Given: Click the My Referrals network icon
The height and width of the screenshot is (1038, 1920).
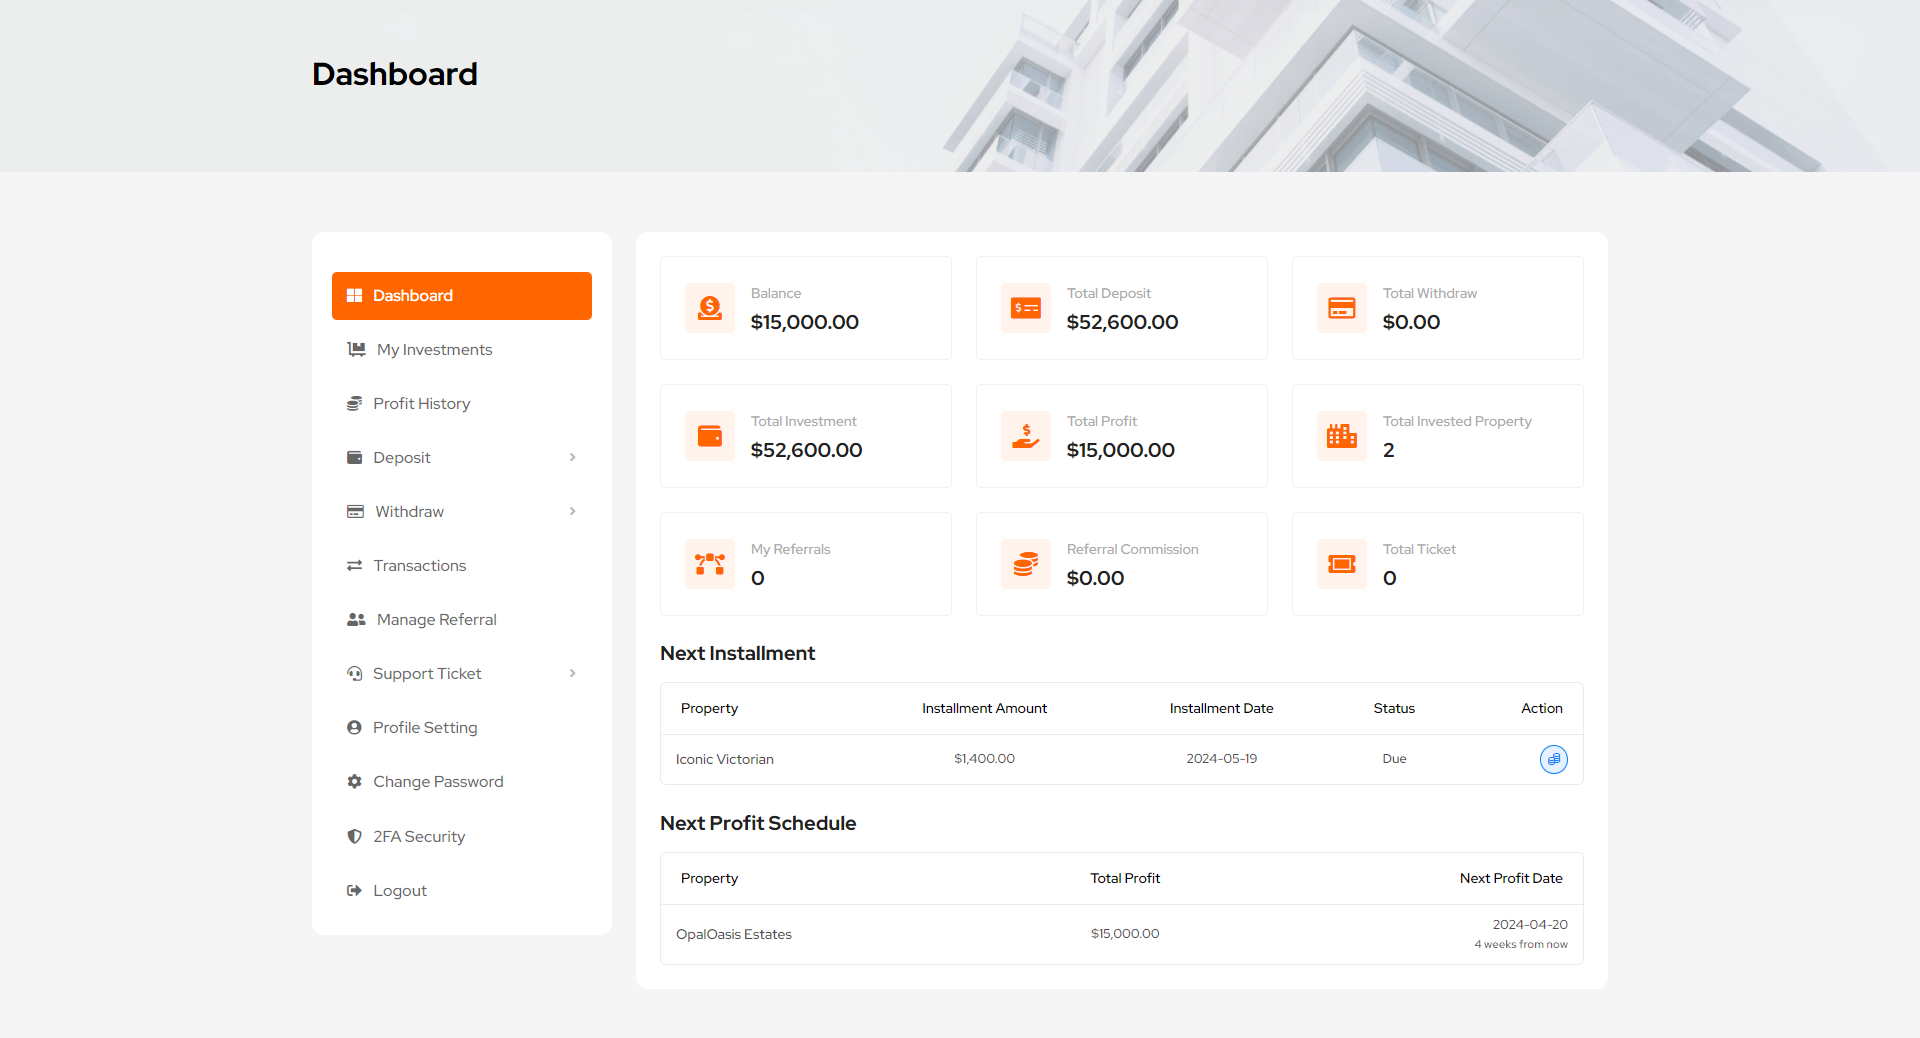Looking at the screenshot, I should pyautogui.click(x=710, y=564).
